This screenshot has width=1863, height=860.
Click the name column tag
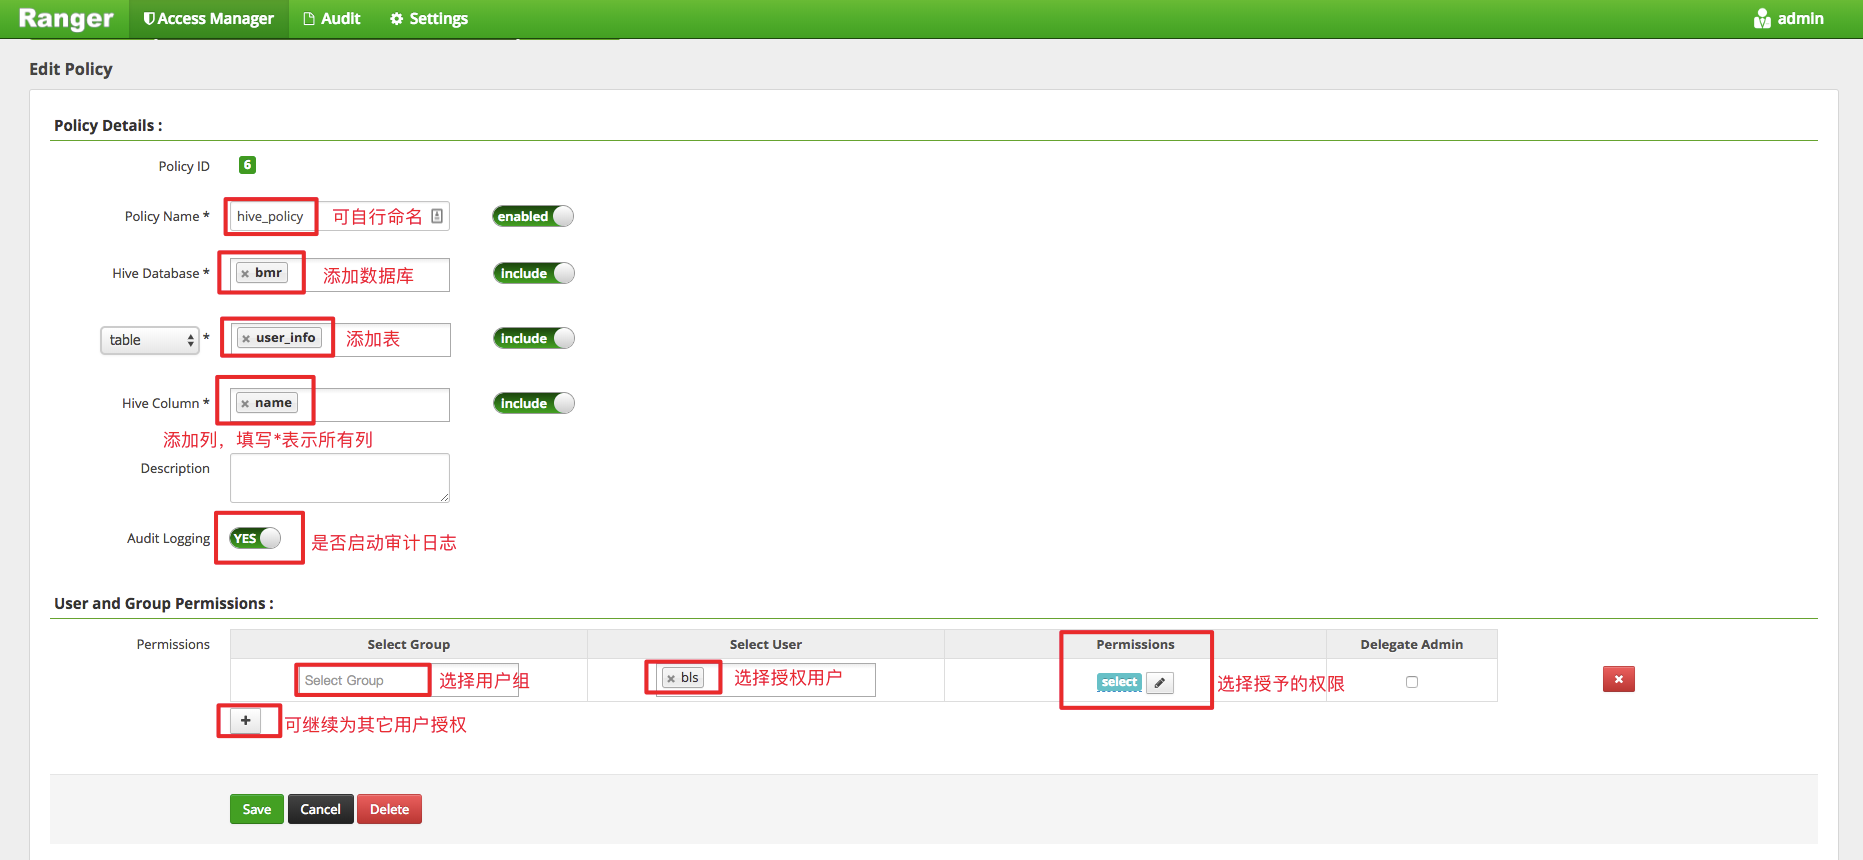[267, 403]
